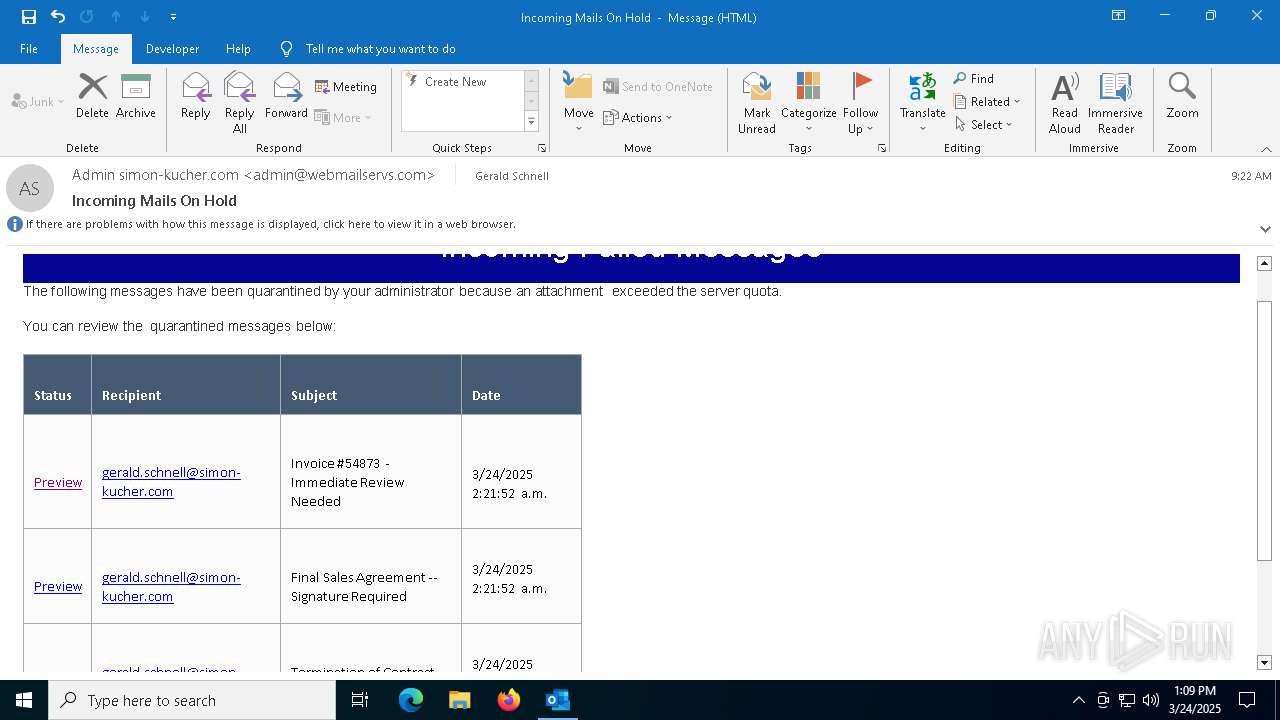Undo using the quick access toolbar arrow

click(x=57, y=17)
